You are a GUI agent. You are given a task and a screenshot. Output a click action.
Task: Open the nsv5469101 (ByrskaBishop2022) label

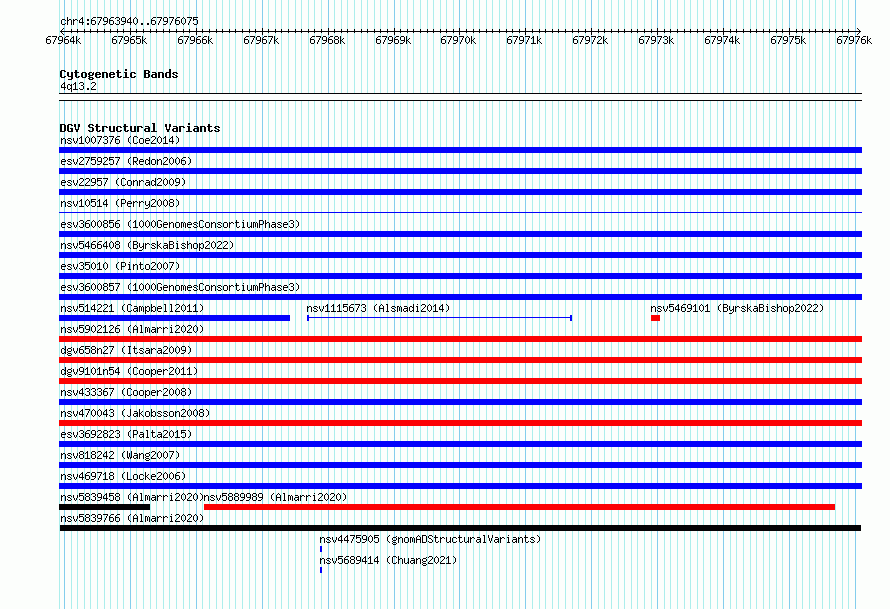click(737, 308)
